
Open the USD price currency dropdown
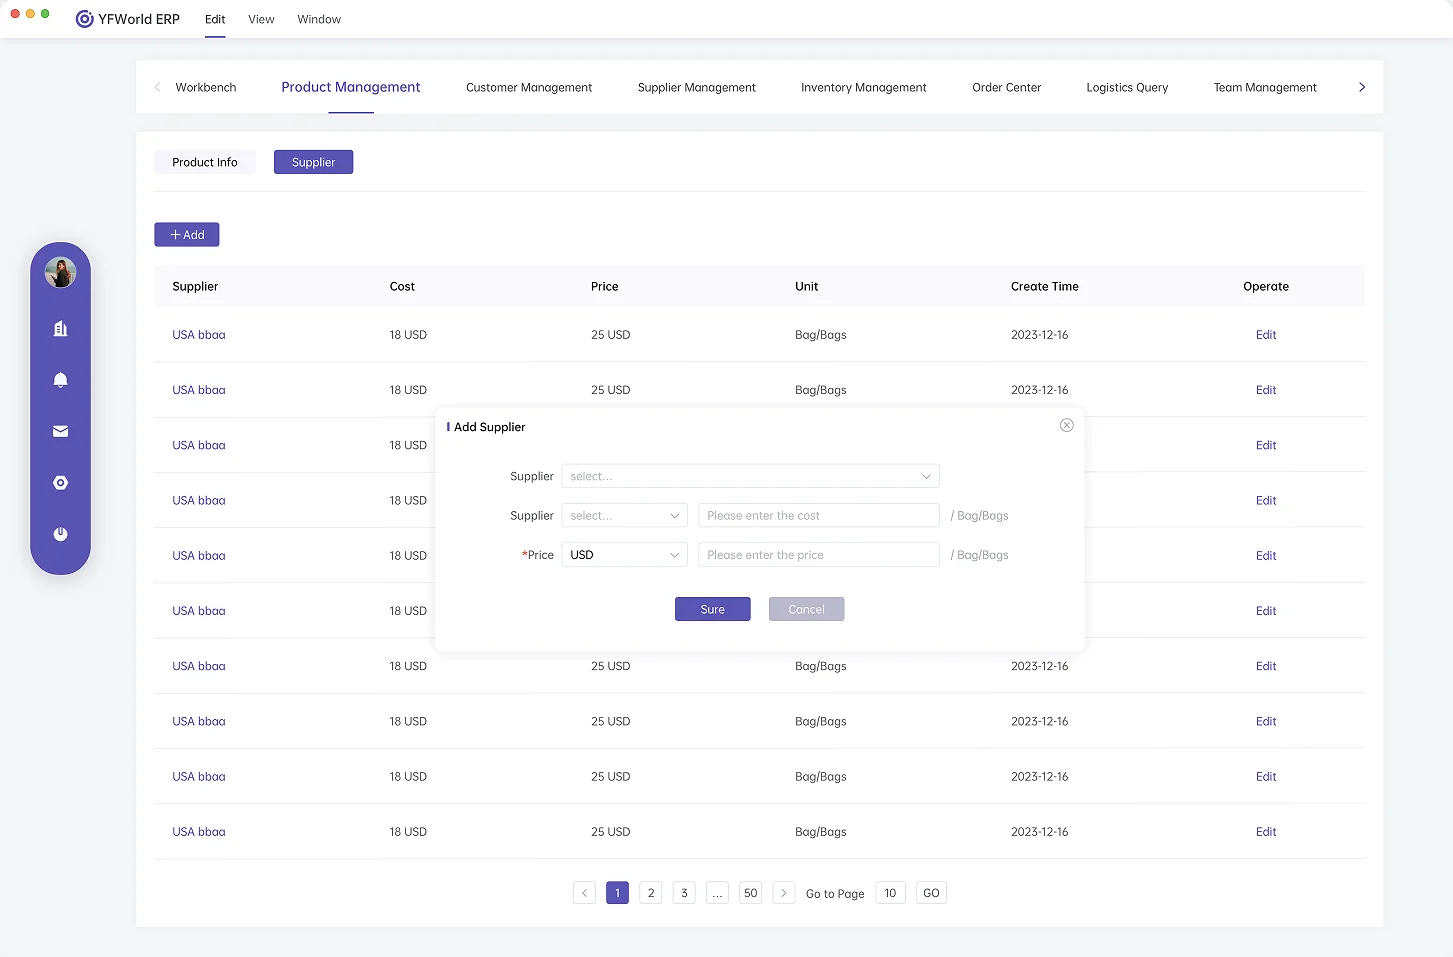coord(624,555)
